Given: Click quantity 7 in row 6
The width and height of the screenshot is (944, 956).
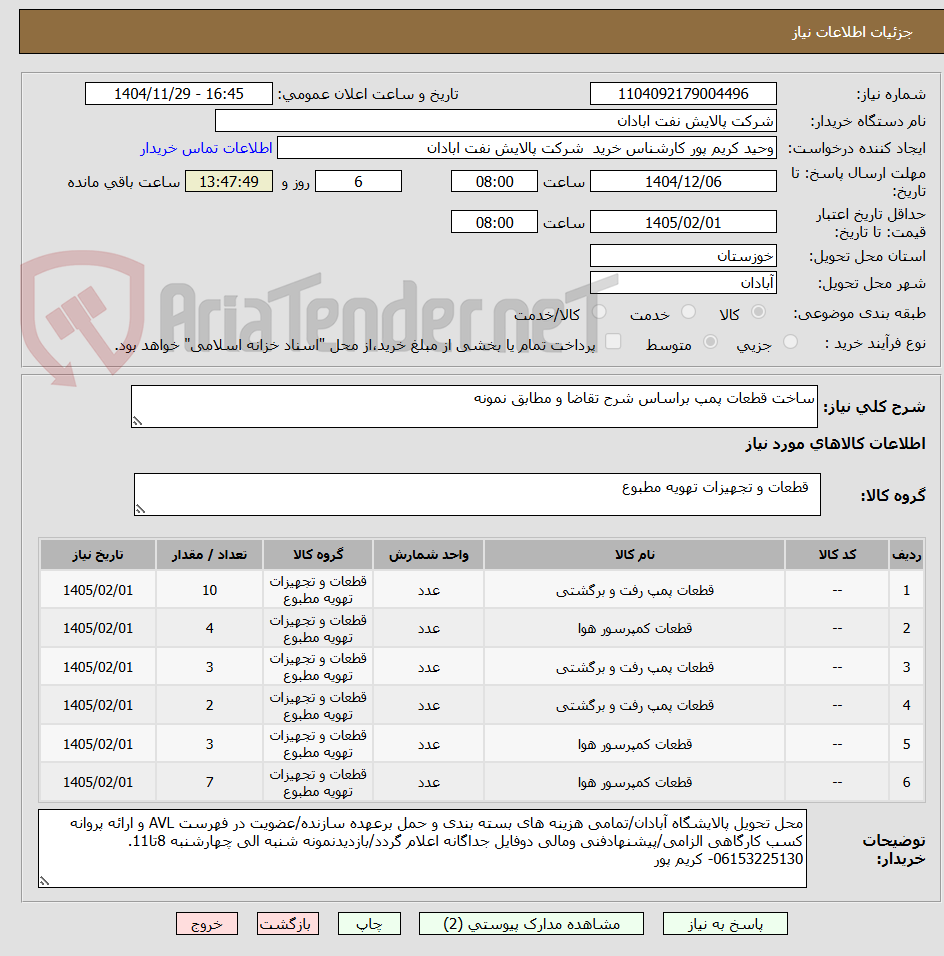Looking at the screenshot, I should point(209,782).
